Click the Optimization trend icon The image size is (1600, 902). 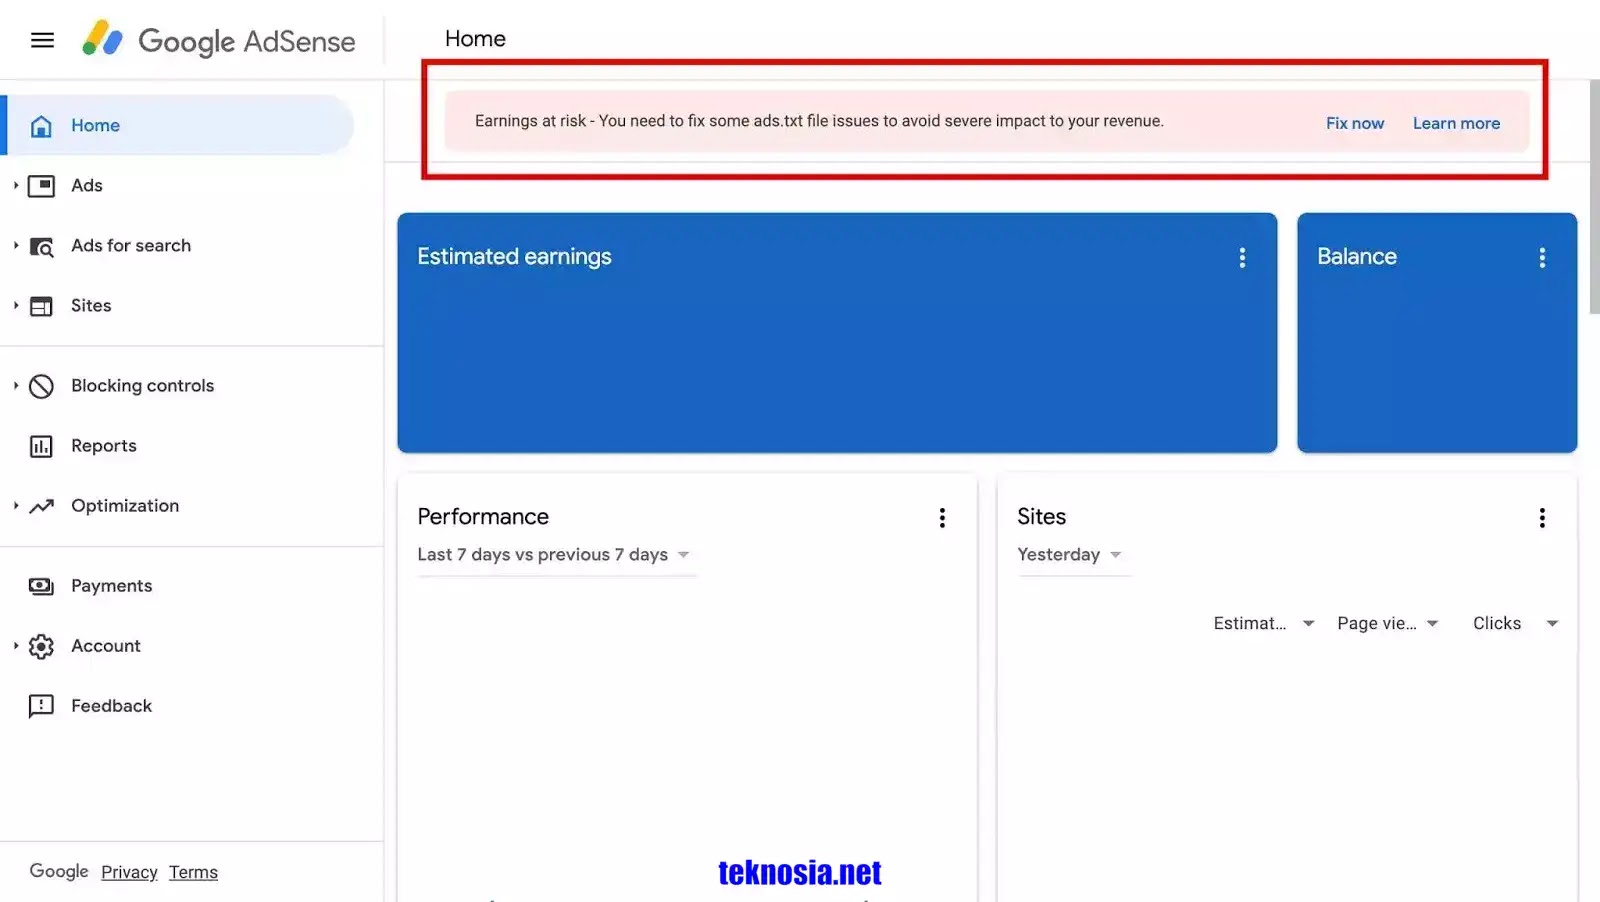point(41,506)
